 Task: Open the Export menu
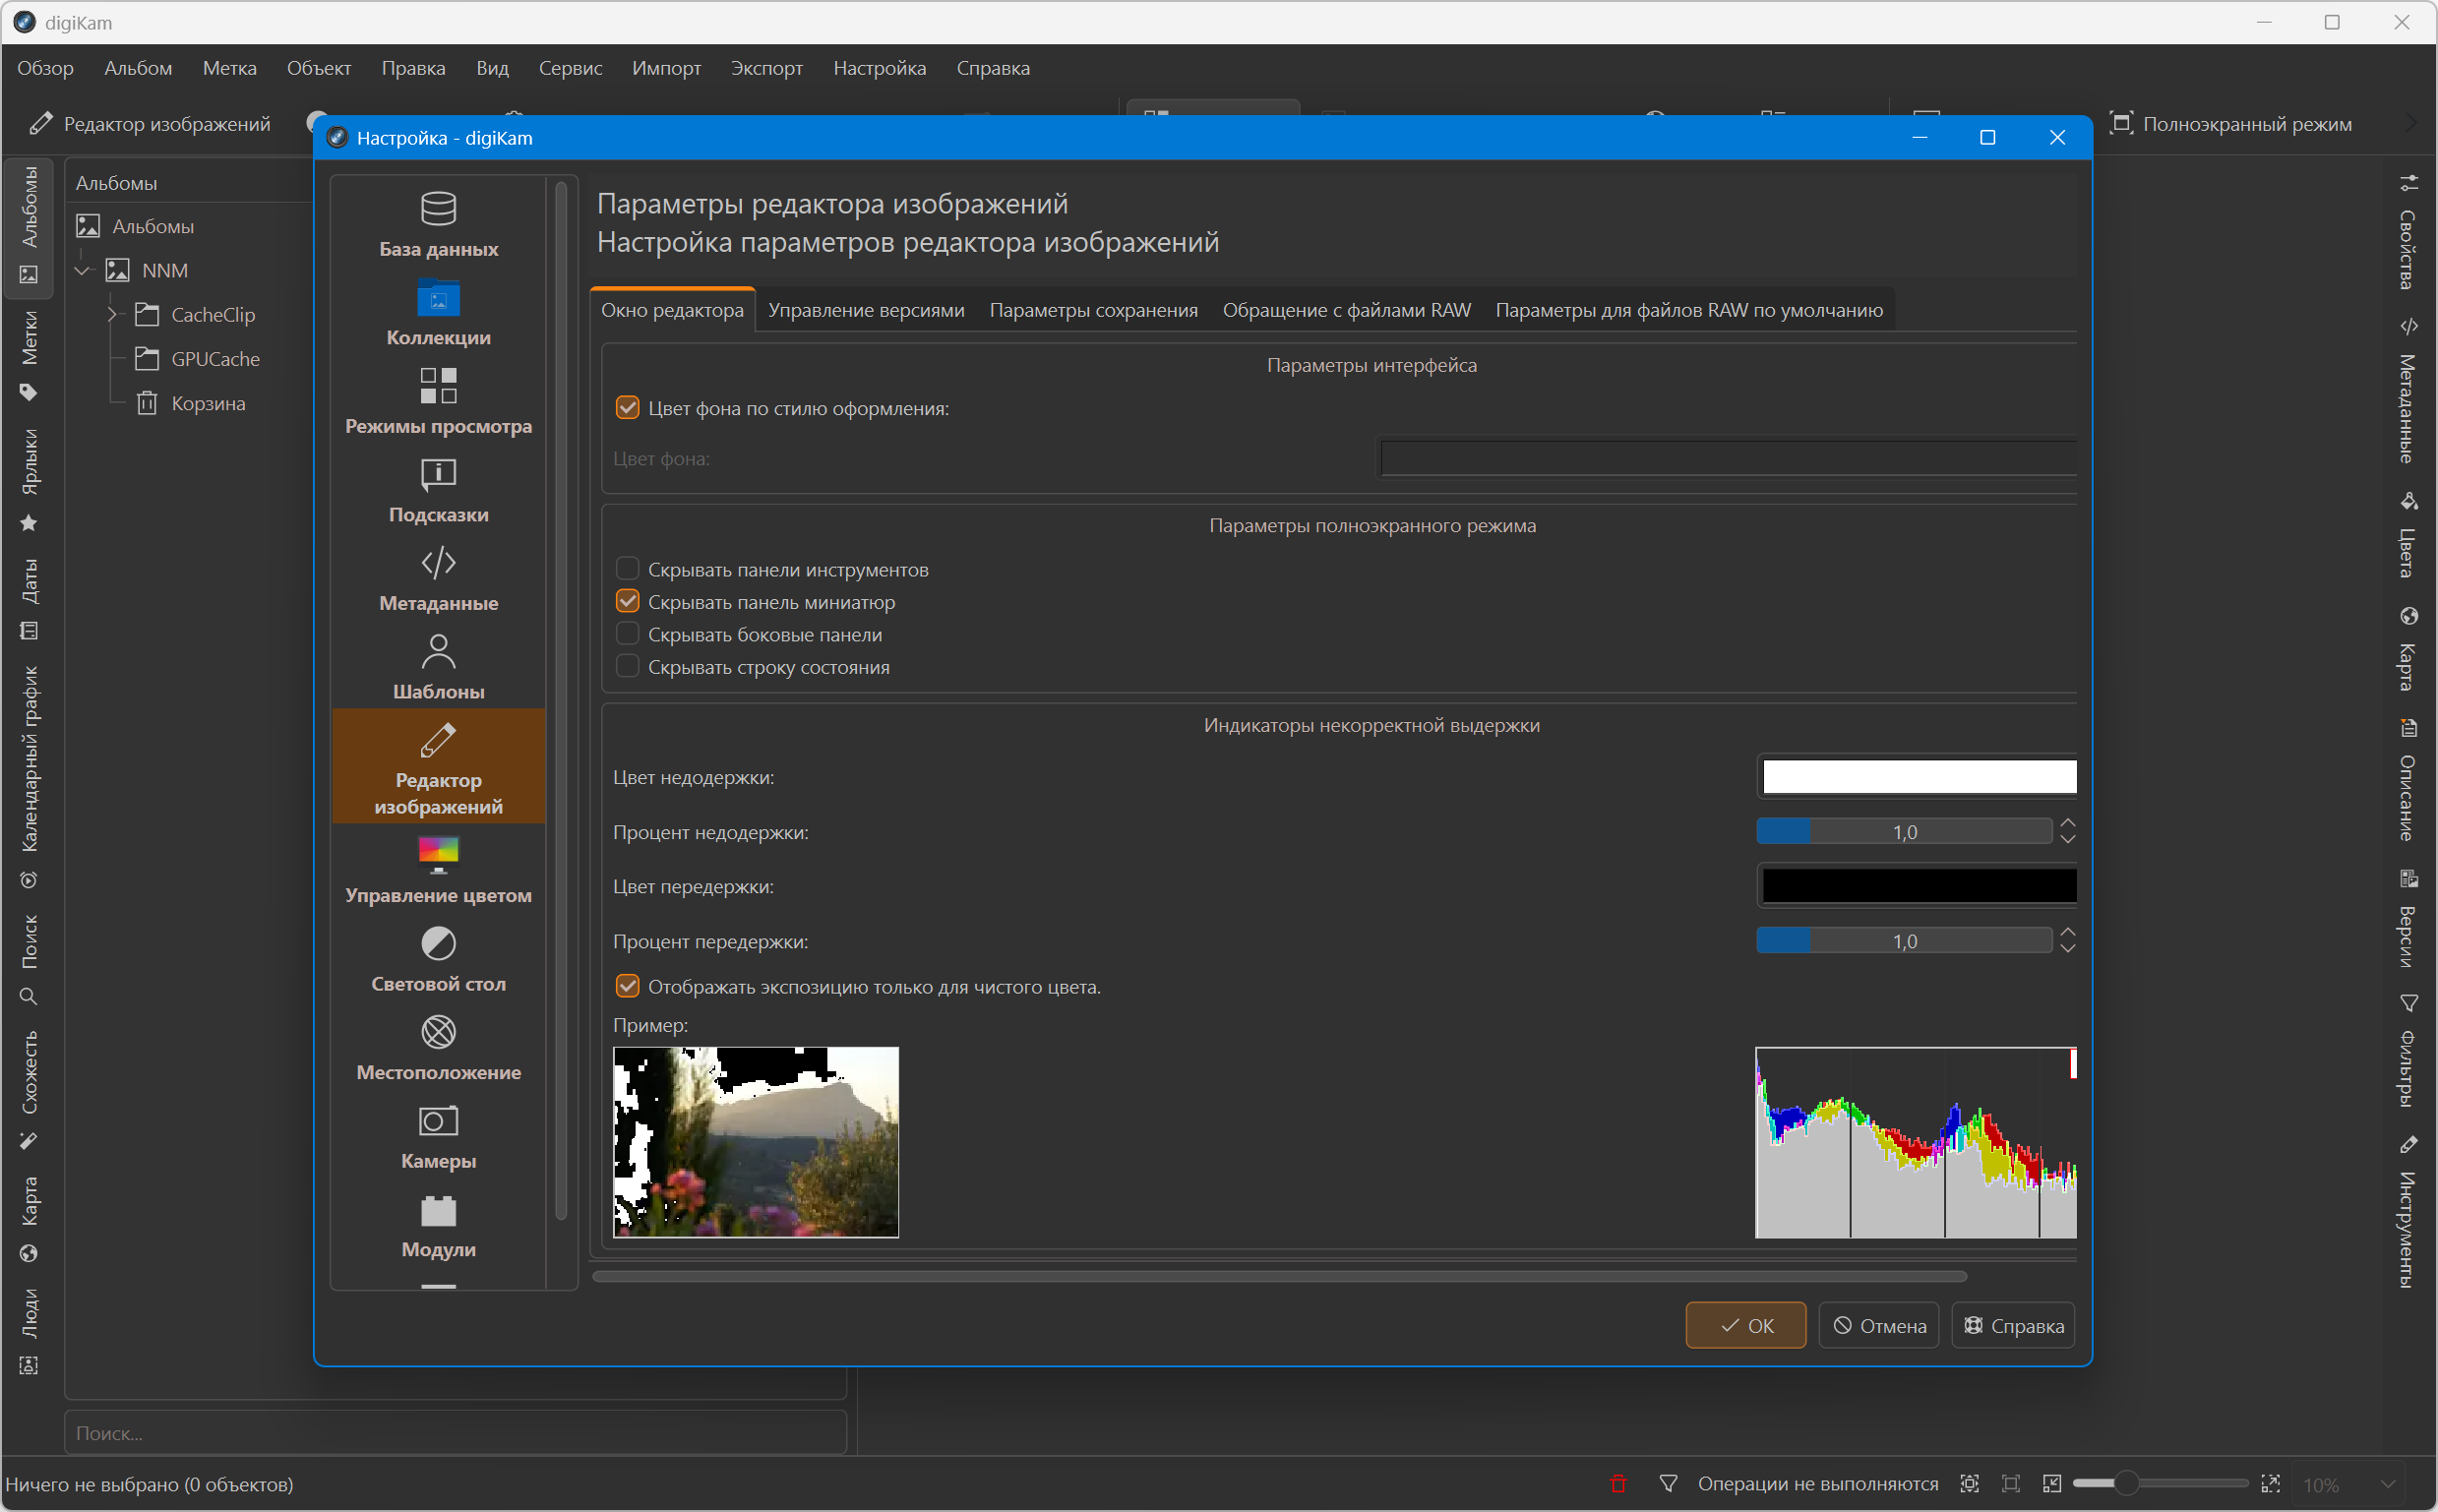point(766,68)
